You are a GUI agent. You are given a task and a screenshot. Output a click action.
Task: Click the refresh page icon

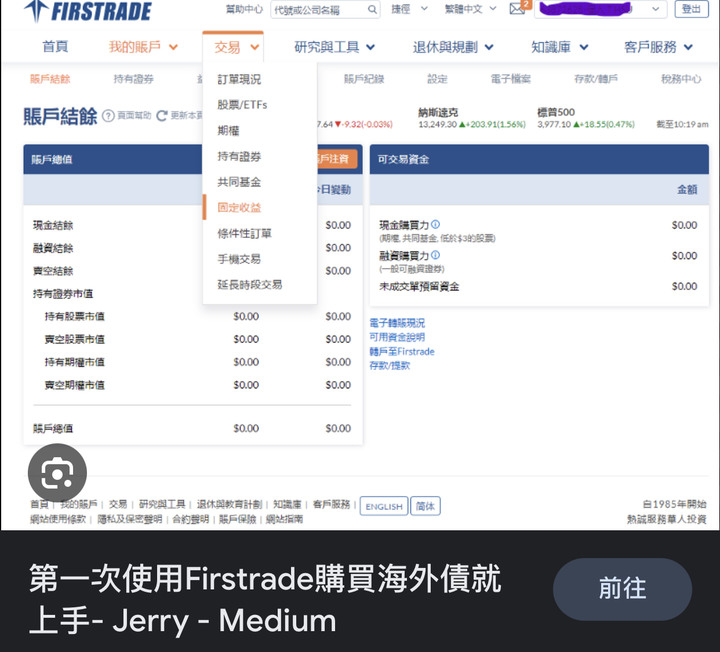(x=162, y=116)
